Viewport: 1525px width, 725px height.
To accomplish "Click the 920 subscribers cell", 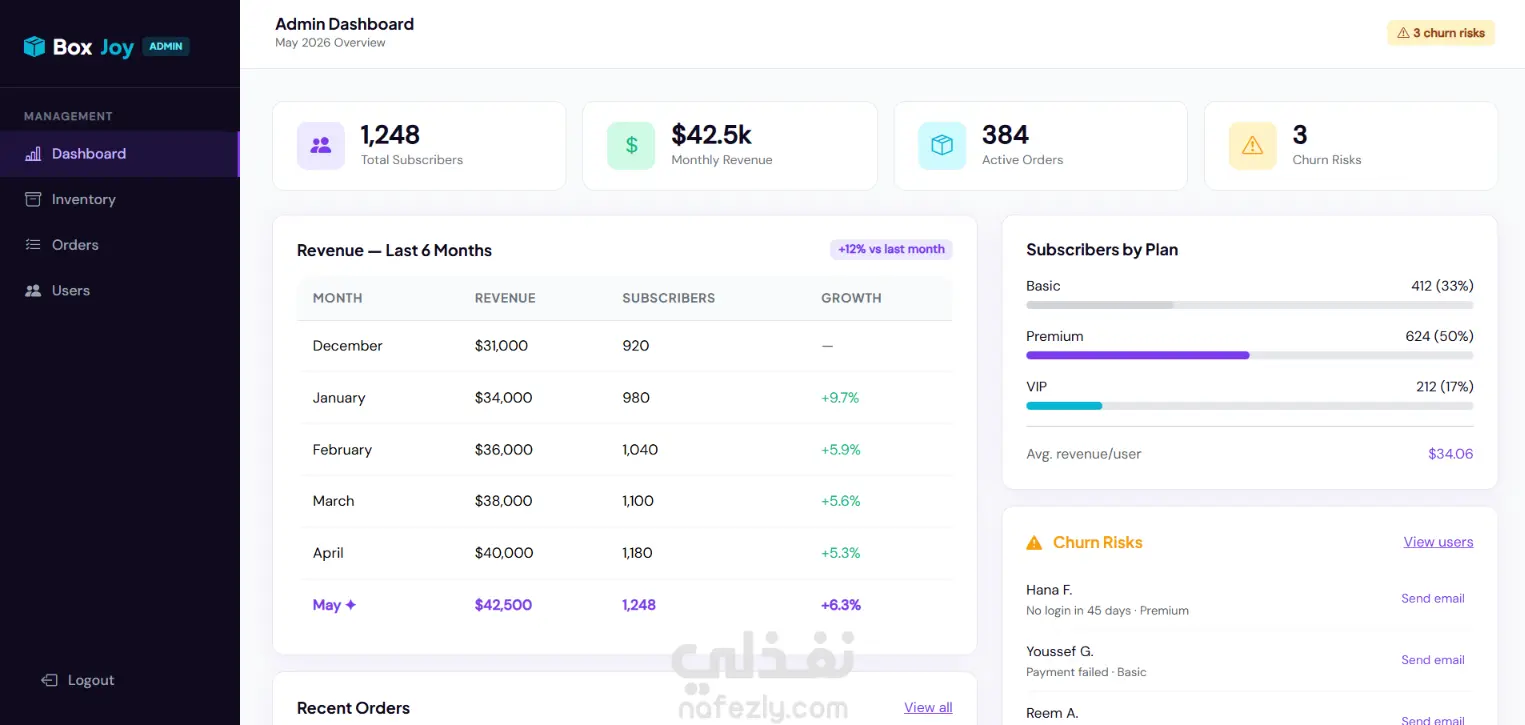I will [636, 346].
